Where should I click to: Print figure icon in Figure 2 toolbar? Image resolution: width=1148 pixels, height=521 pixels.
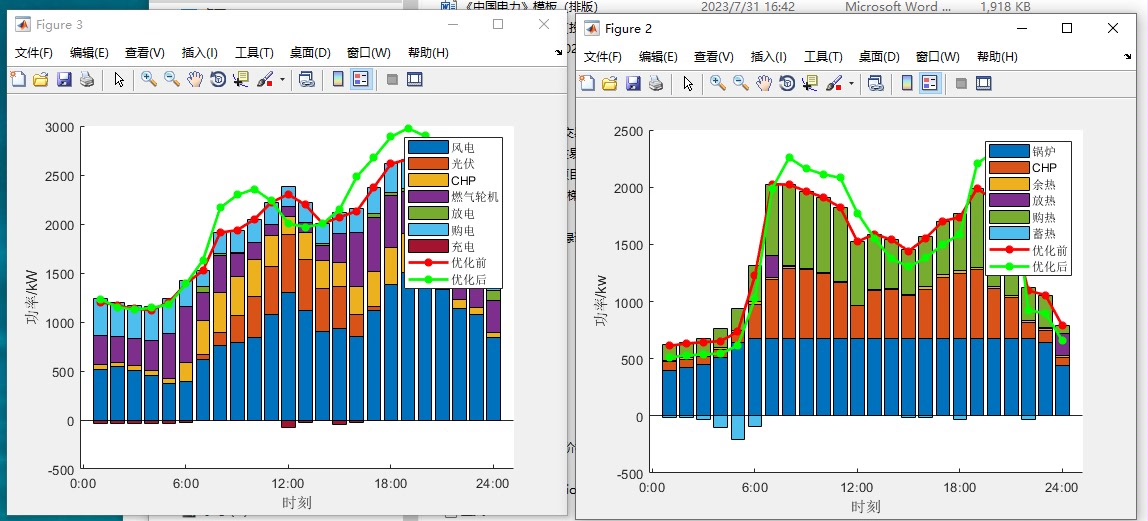655,83
